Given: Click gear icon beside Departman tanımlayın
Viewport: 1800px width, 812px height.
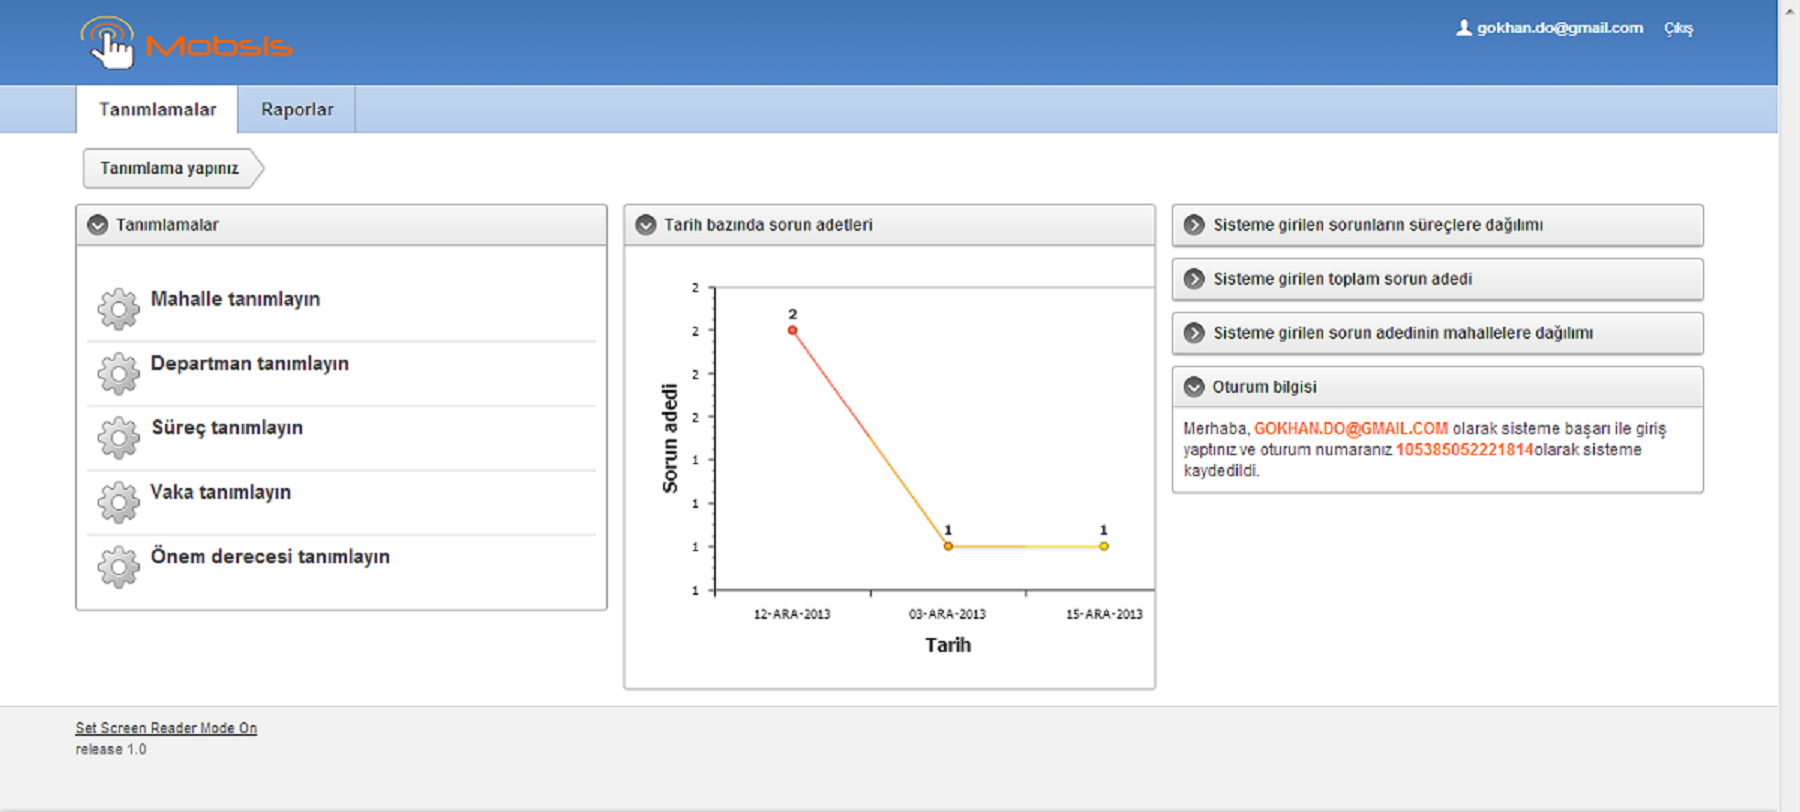Looking at the screenshot, I should (118, 373).
